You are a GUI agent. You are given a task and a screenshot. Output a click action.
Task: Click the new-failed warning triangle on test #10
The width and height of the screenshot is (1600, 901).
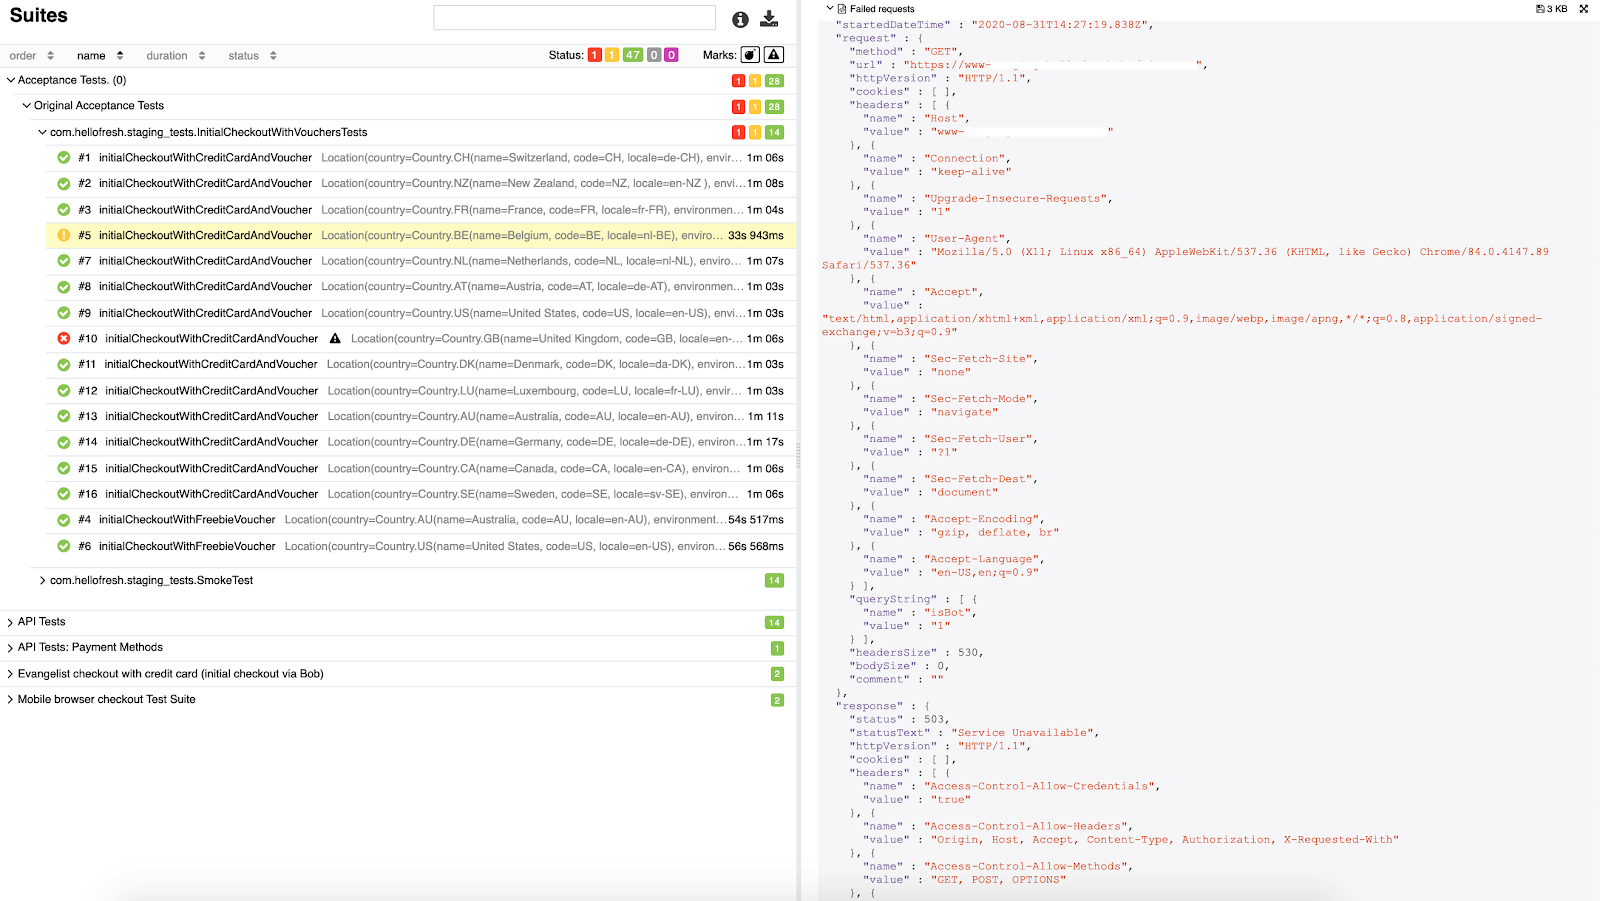click(x=335, y=338)
